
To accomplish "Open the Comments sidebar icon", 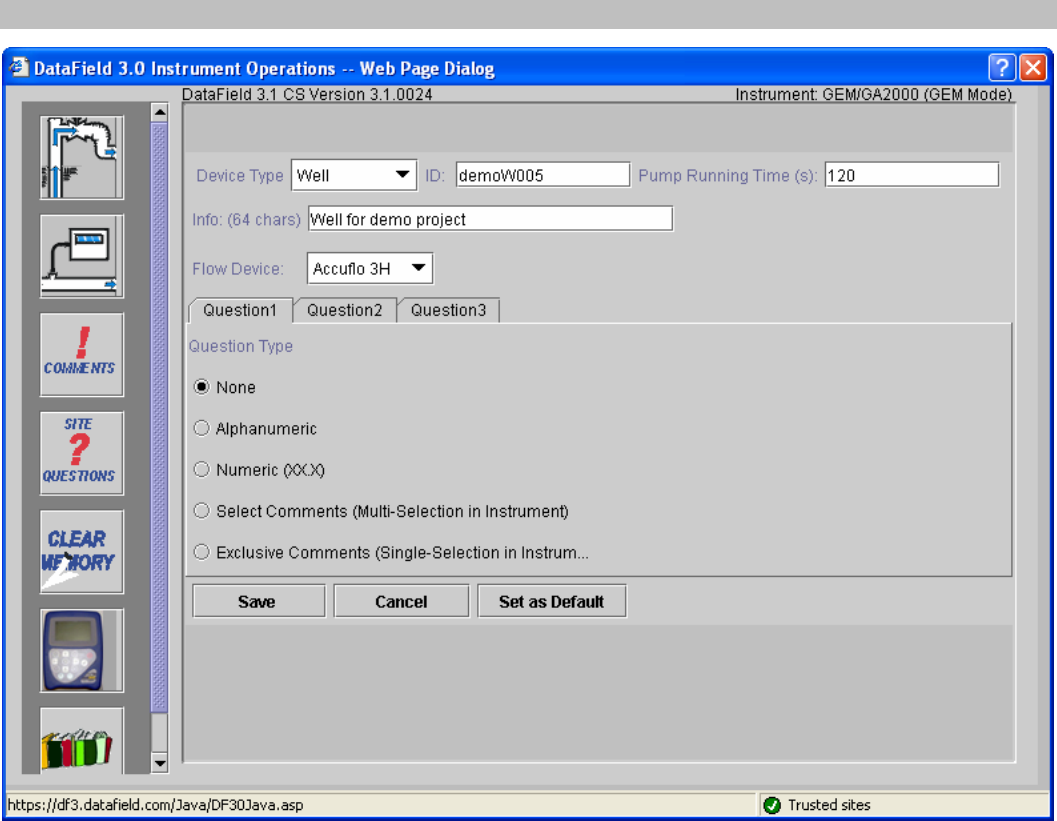I will tap(82, 355).
